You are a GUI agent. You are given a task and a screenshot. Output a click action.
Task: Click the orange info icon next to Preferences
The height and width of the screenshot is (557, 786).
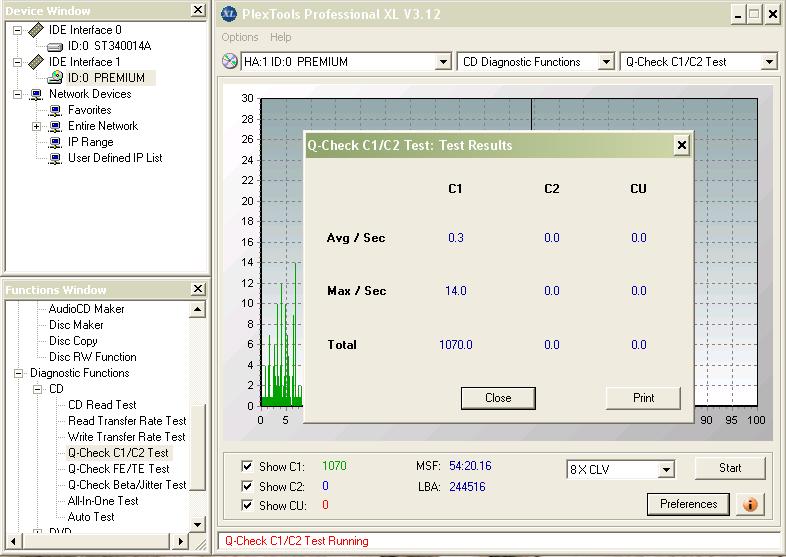750,504
